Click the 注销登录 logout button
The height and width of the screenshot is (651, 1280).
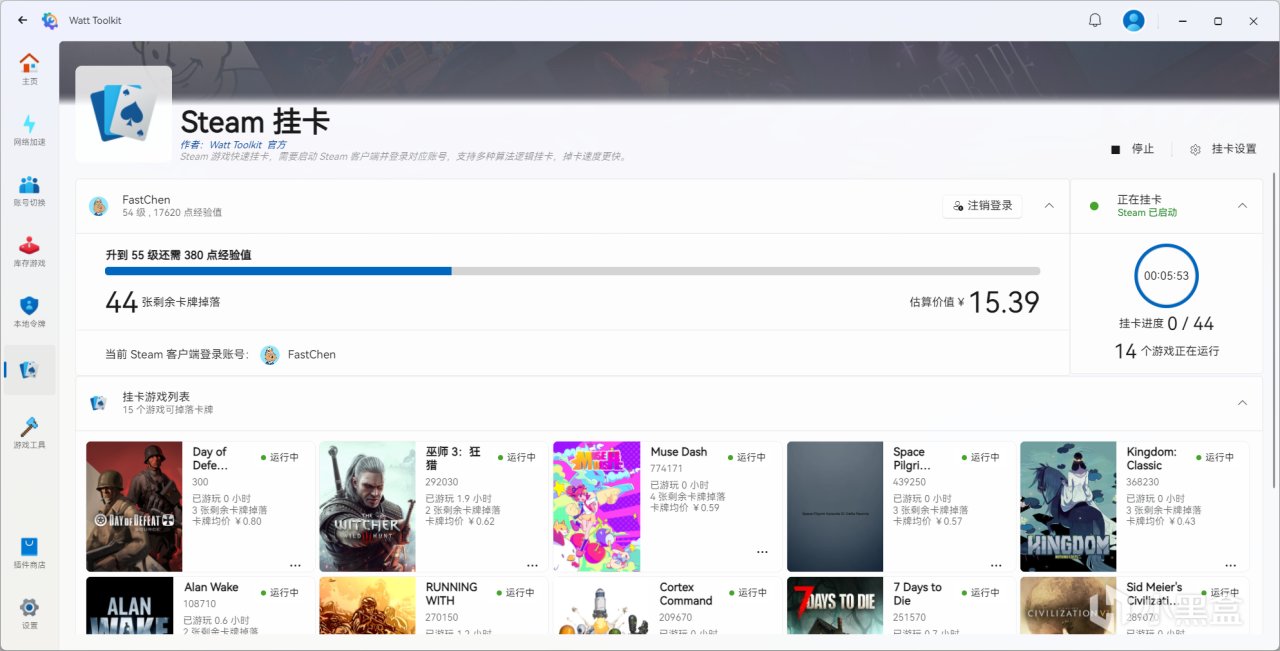(982, 206)
